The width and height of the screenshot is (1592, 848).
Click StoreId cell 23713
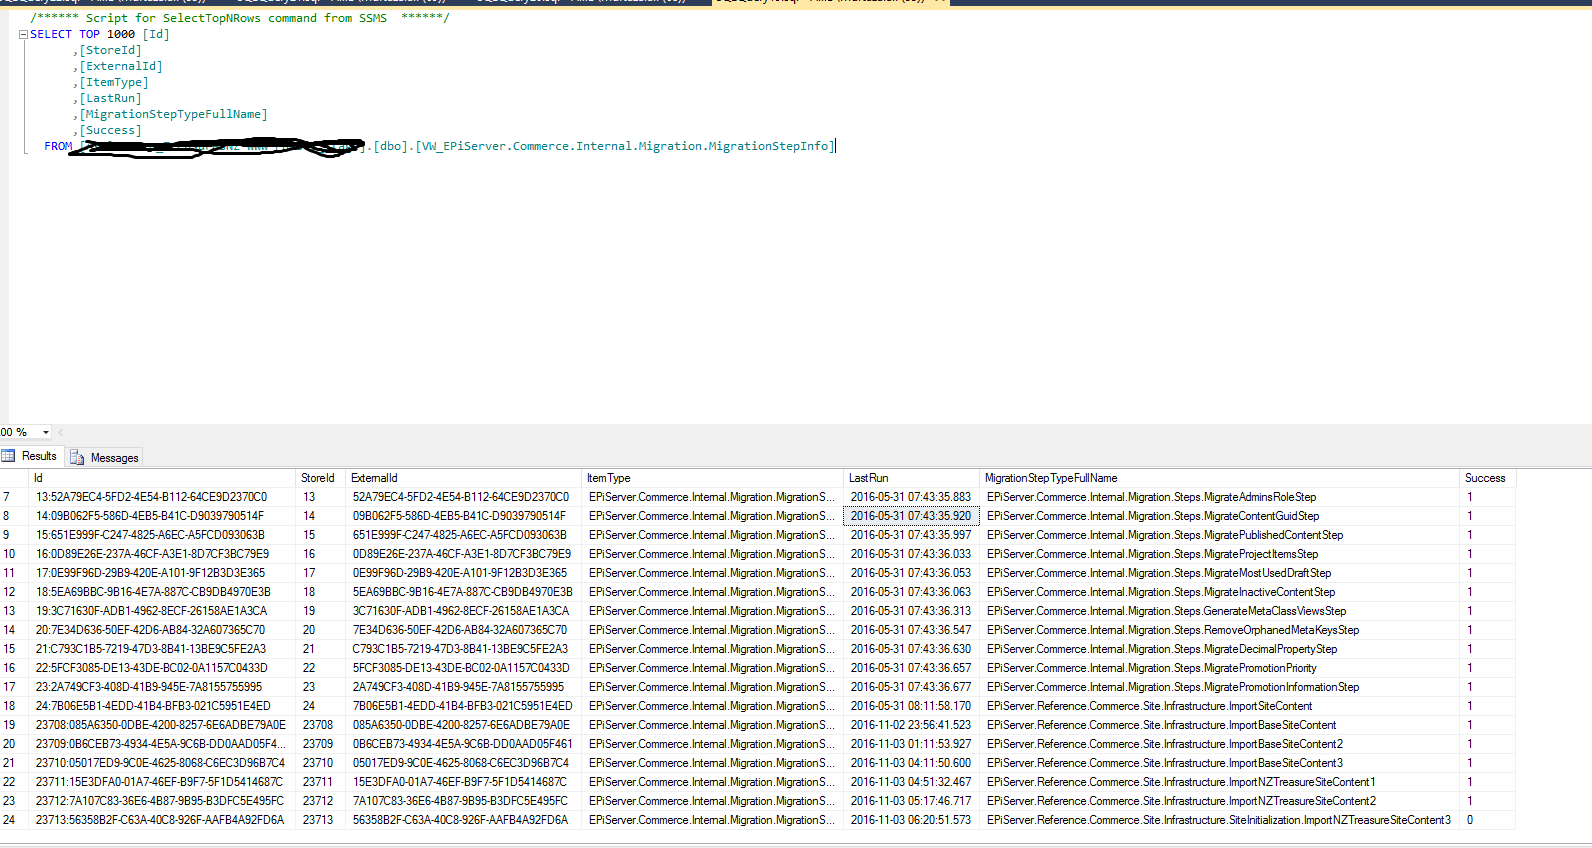(x=321, y=820)
